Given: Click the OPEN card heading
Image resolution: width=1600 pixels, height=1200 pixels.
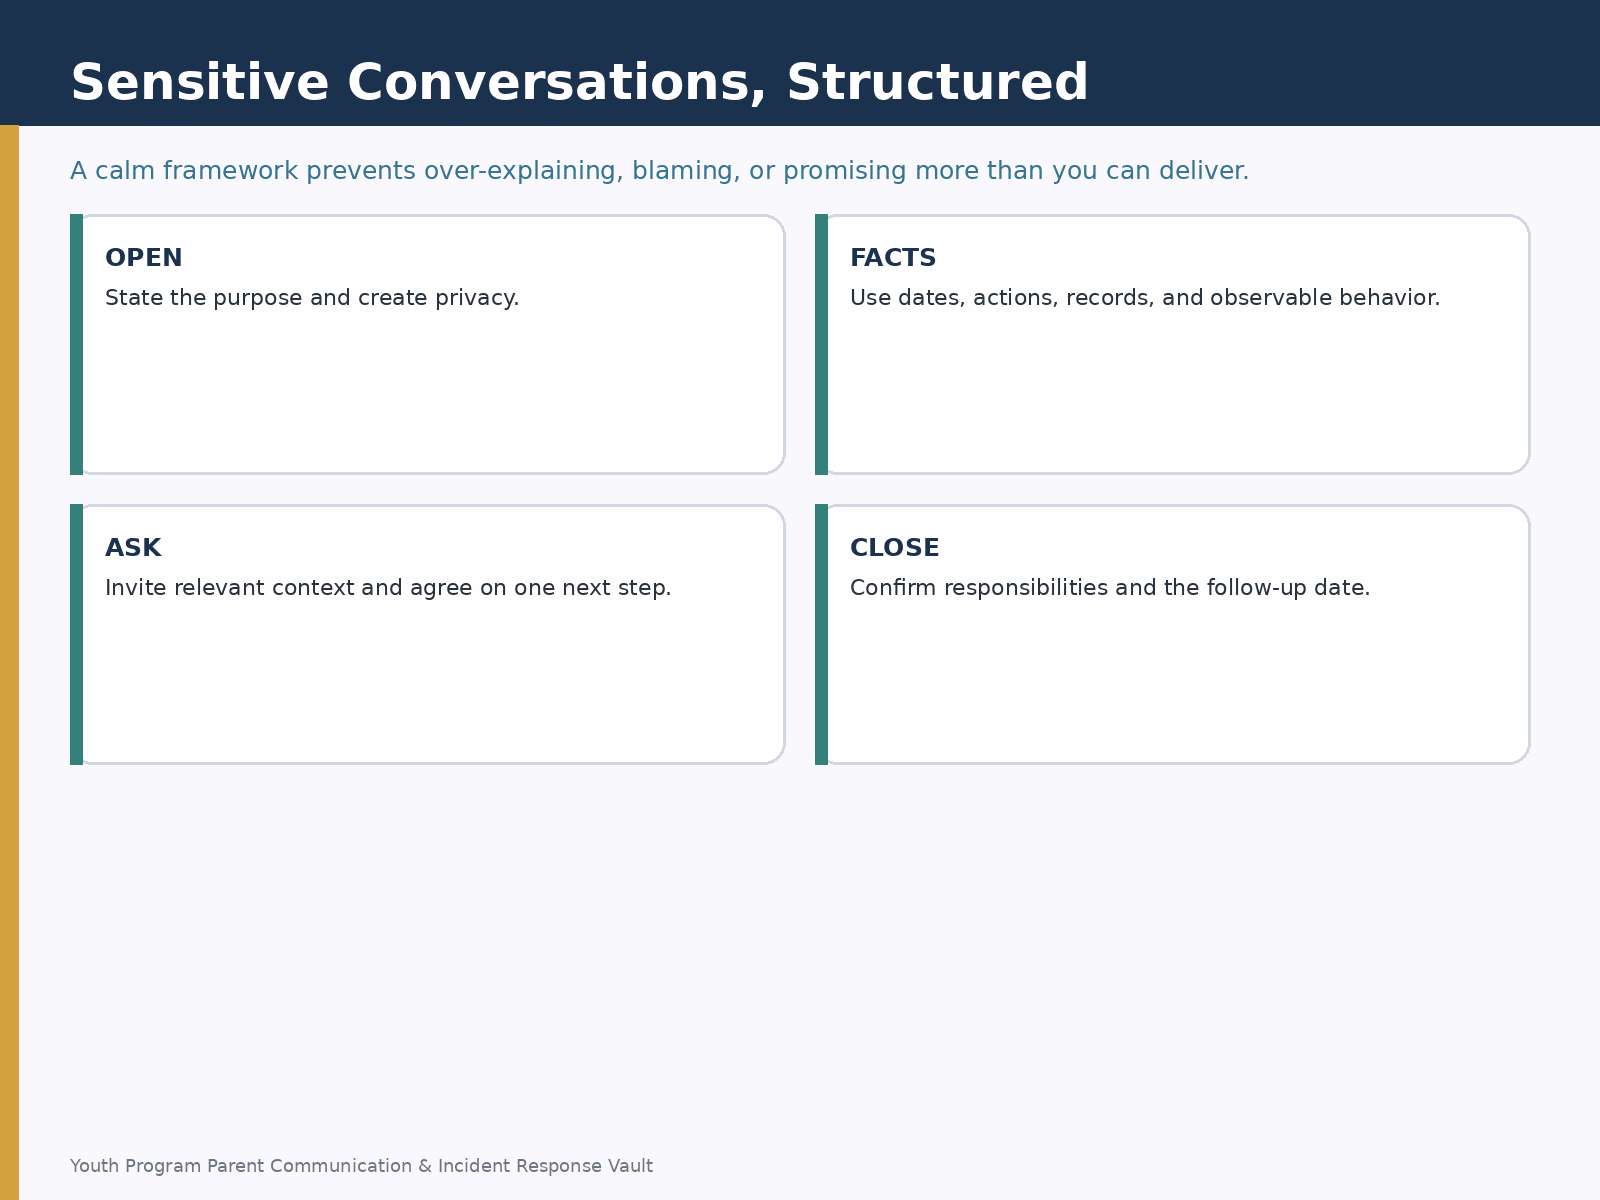Looking at the screenshot, I should [x=144, y=258].
